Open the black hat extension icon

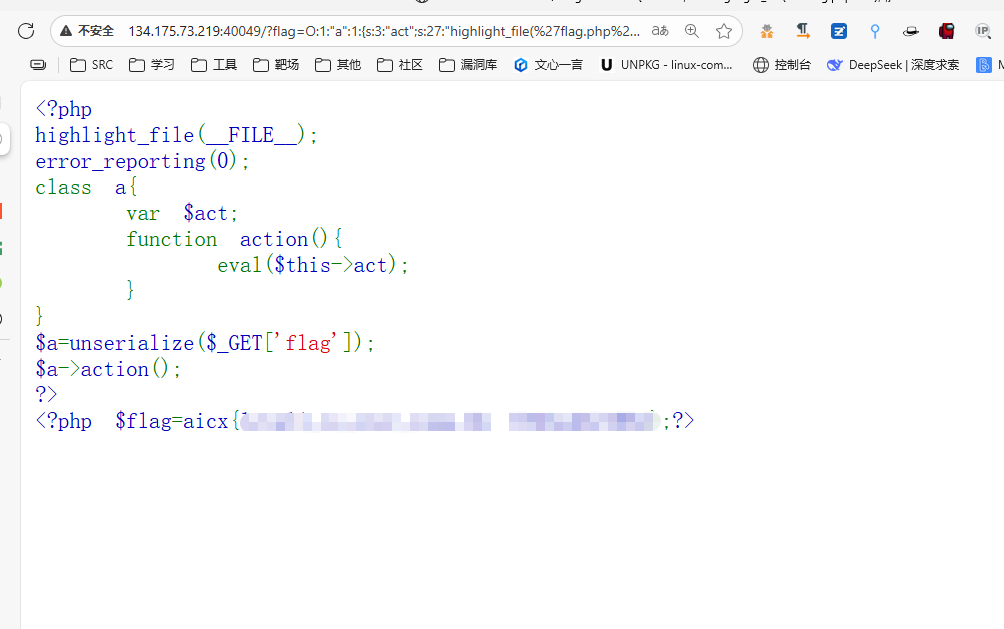(x=910, y=31)
